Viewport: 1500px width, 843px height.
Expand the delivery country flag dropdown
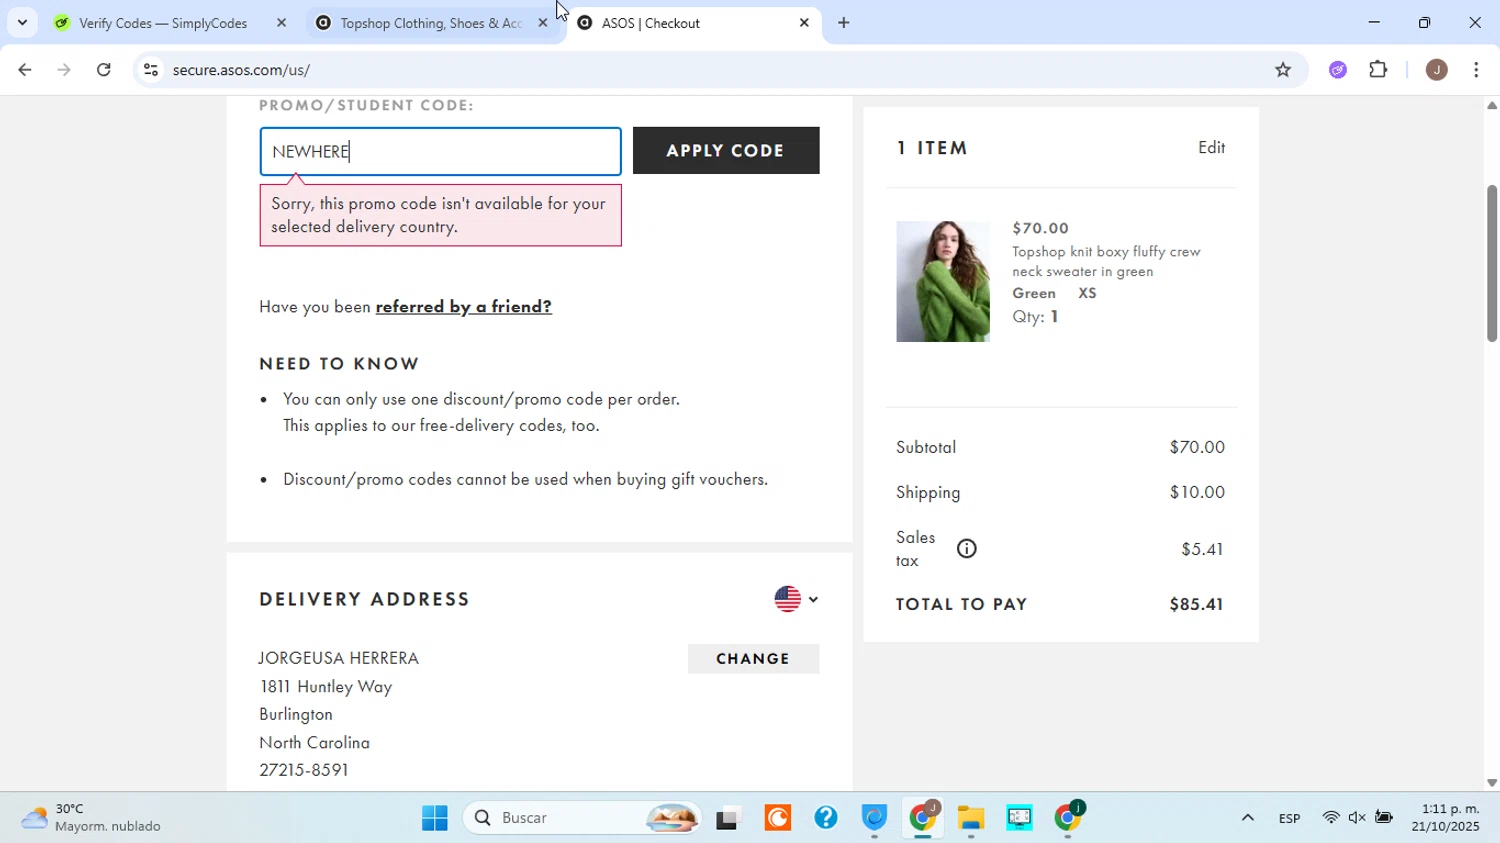796,599
